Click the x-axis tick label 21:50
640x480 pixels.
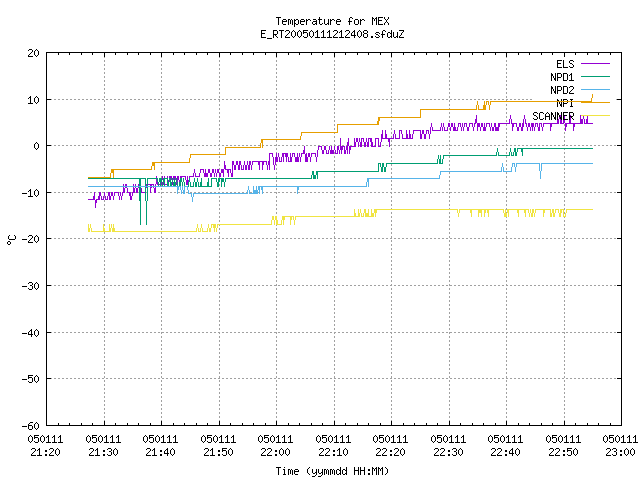coord(218,452)
